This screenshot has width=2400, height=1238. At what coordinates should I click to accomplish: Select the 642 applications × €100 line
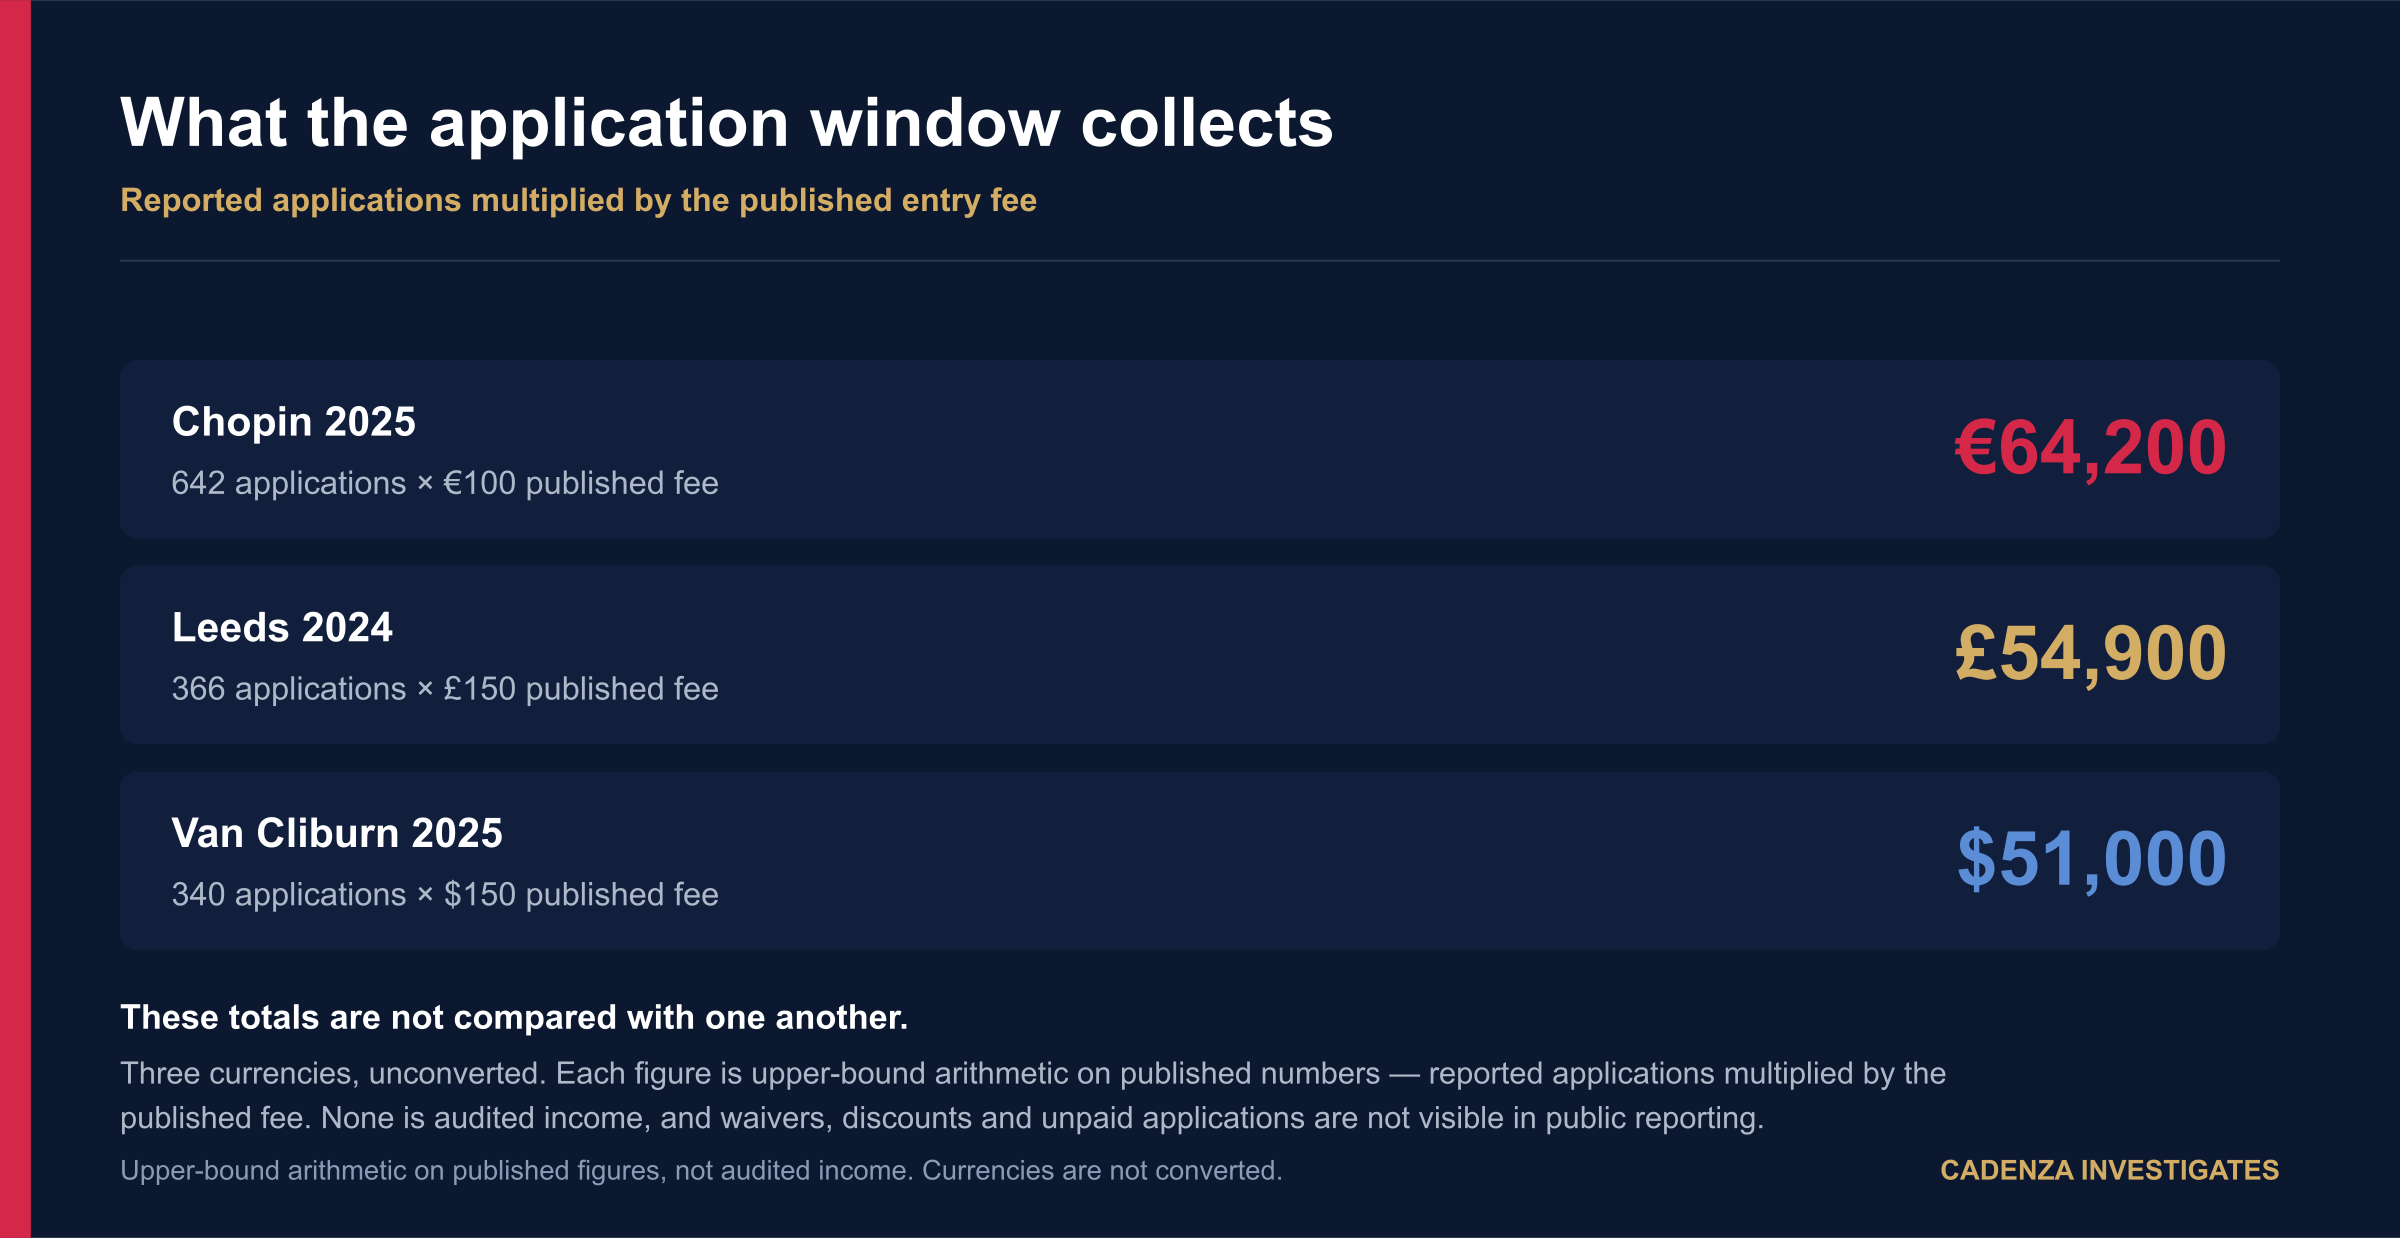pyautogui.click(x=445, y=483)
